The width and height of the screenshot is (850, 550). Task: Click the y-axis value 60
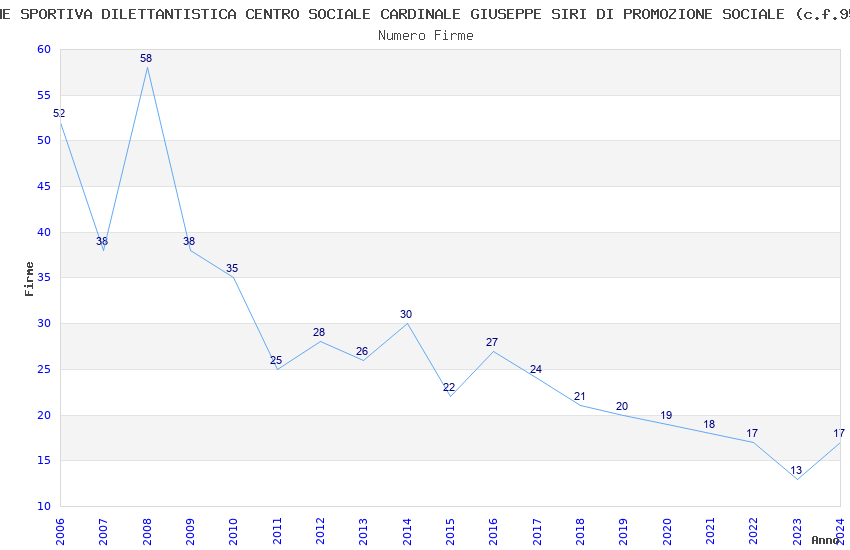point(44,49)
